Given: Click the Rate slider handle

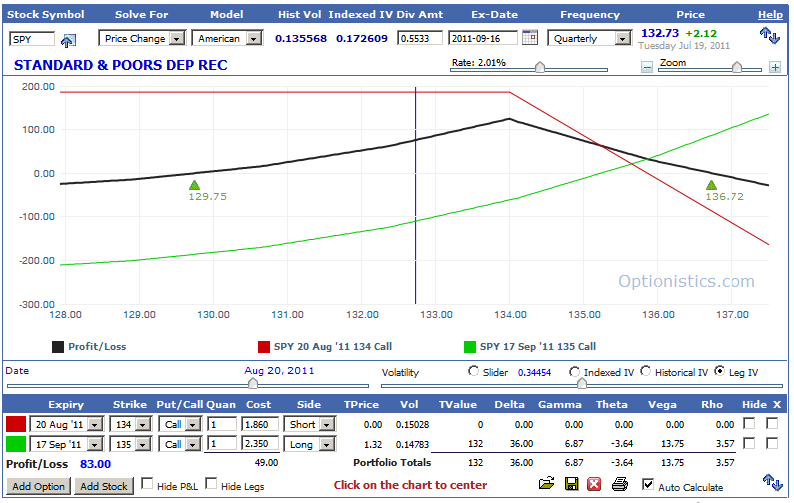Looking at the screenshot, I should click(x=540, y=67).
